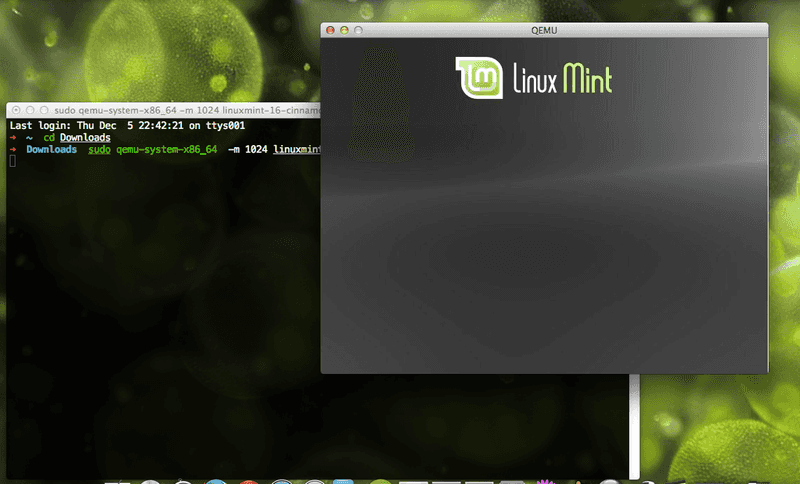Click the '-m 1024' argument in Terminal

coord(247,149)
